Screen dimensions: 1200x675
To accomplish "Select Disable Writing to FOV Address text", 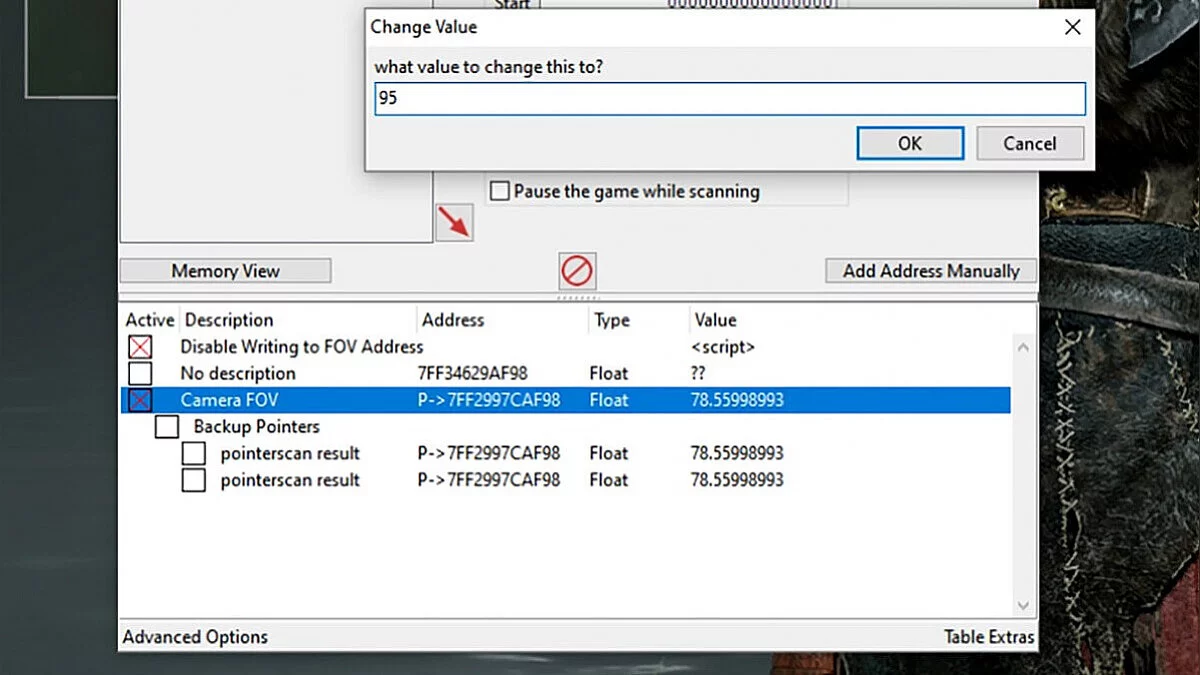I will pos(302,347).
